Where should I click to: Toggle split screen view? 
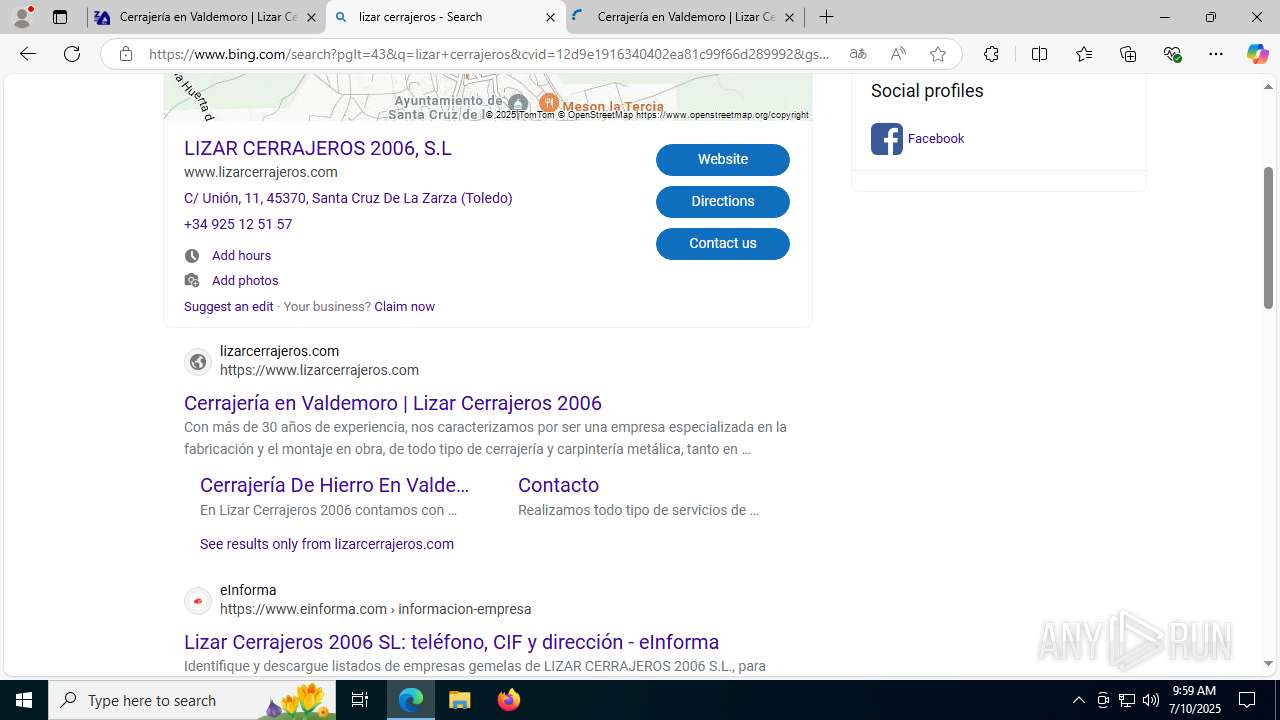click(1039, 54)
